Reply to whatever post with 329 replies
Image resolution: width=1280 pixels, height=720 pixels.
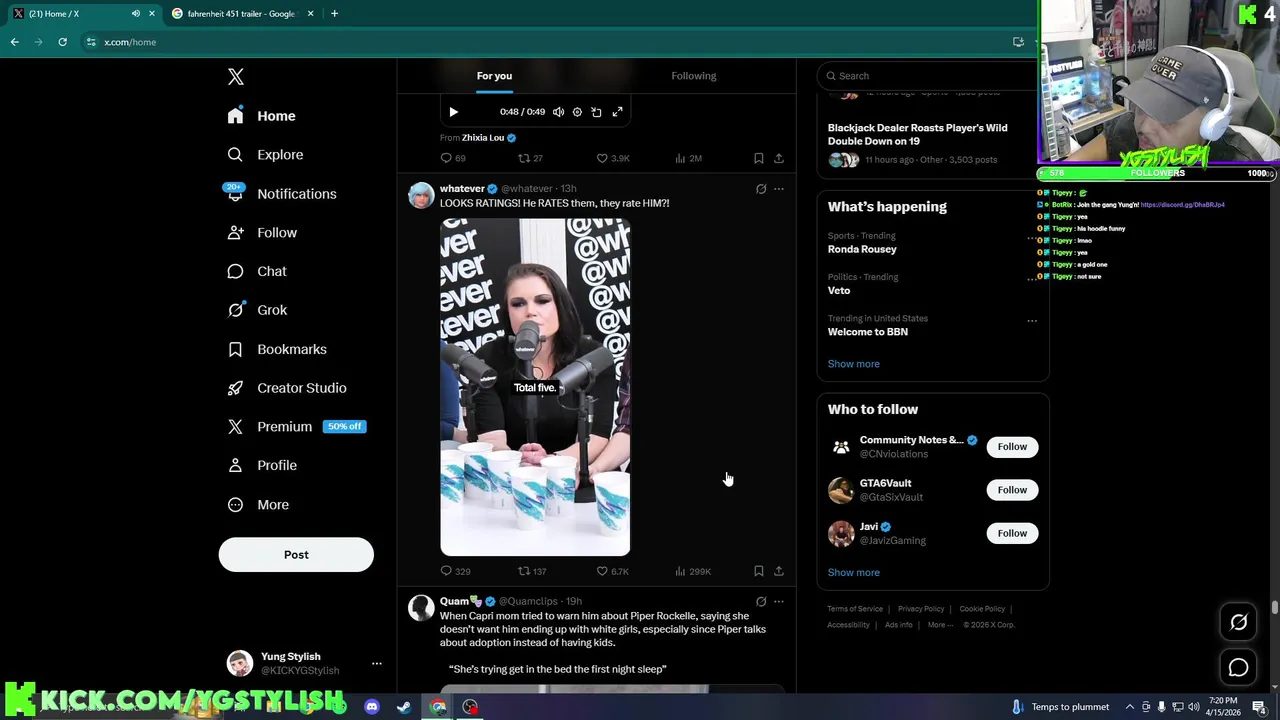456,571
